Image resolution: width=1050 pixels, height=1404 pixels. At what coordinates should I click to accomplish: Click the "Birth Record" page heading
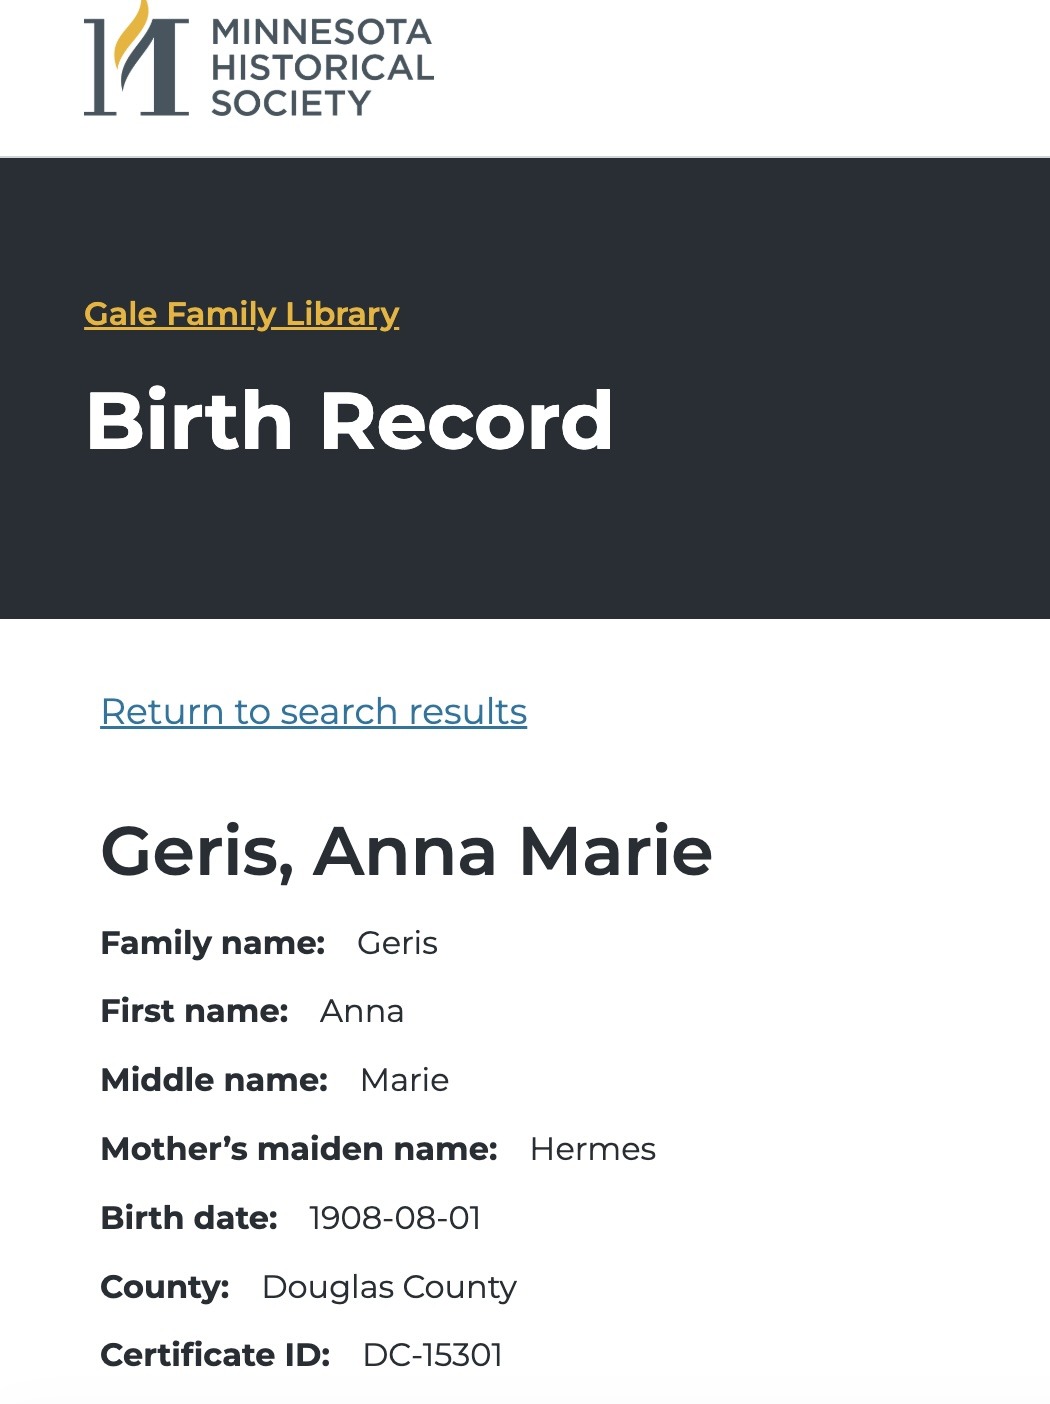pyautogui.click(x=350, y=421)
